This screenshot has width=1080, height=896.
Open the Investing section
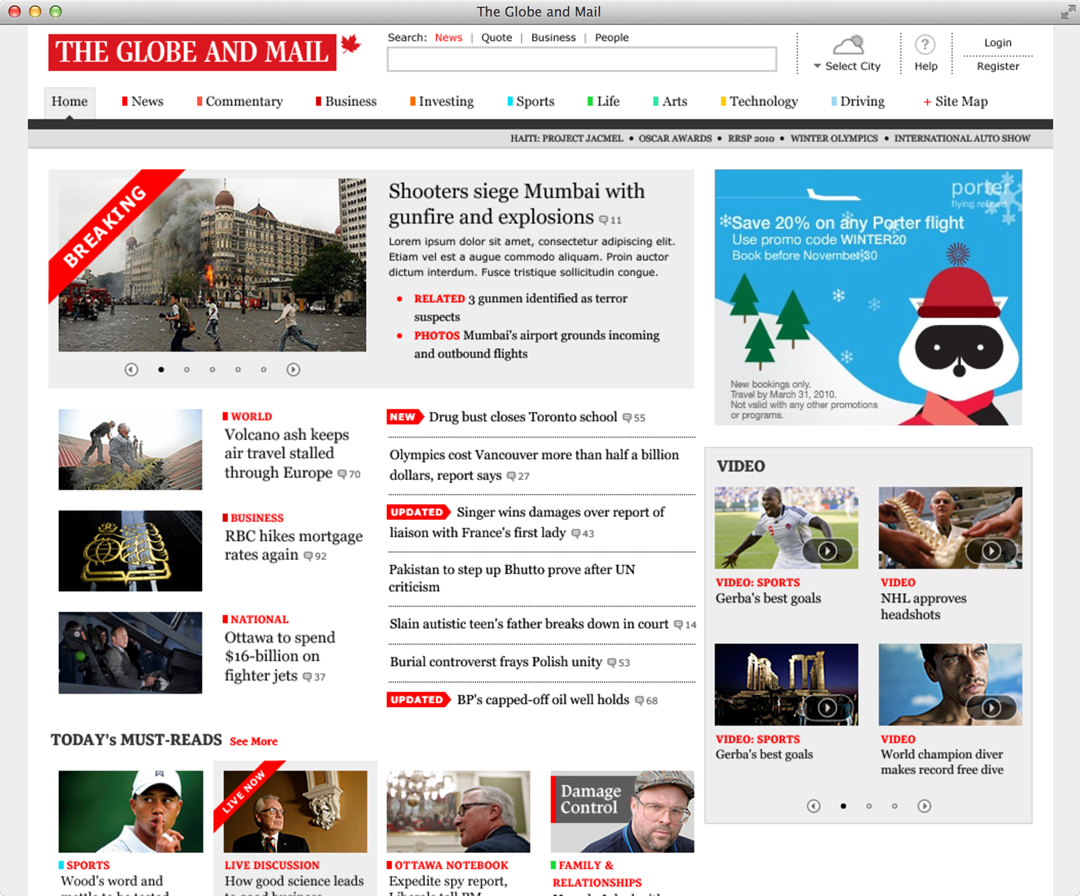tap(442, 102)
